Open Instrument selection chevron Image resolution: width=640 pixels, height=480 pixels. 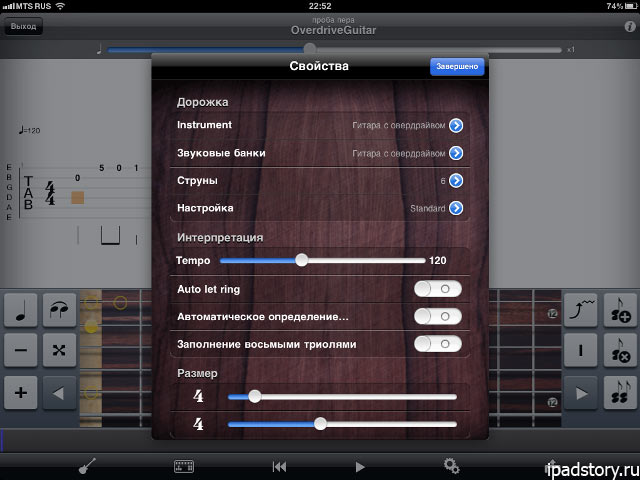[x=456, y=125]
